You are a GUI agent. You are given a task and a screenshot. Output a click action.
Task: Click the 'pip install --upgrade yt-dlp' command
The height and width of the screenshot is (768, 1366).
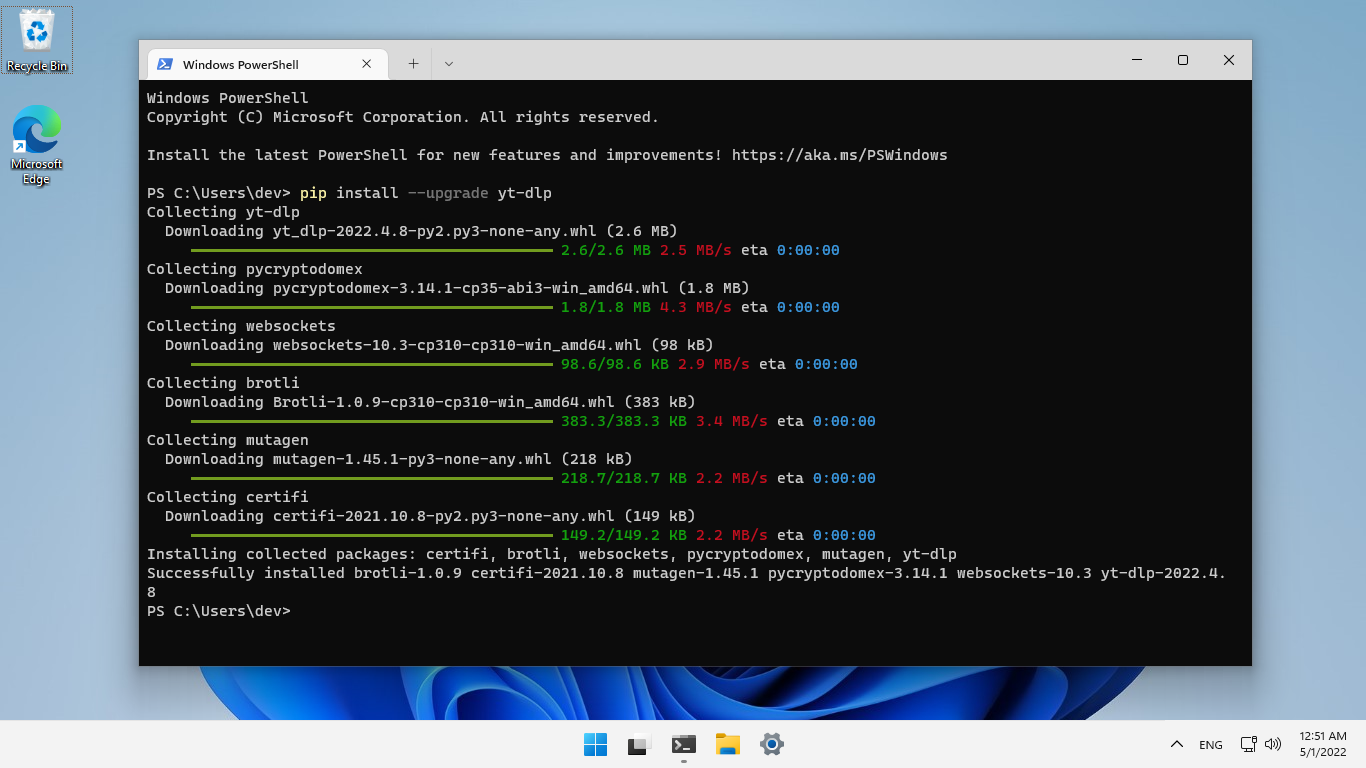click(x=426, y=193)
